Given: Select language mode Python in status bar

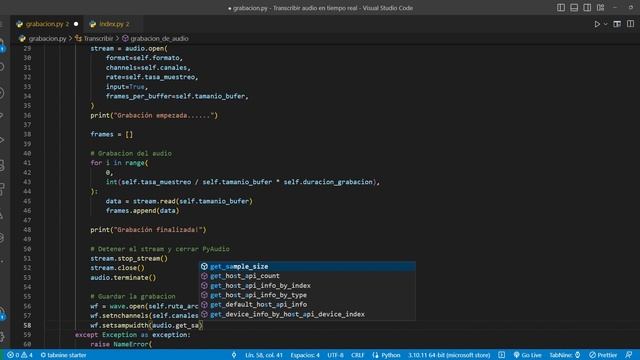Looking at the screenshot, I should point(391,355).
